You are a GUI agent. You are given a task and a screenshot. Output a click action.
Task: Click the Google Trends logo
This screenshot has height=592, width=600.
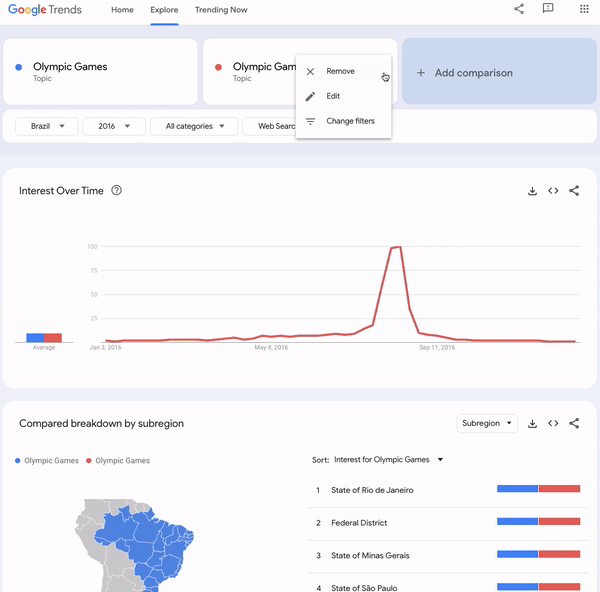click(x=45, y=10)
